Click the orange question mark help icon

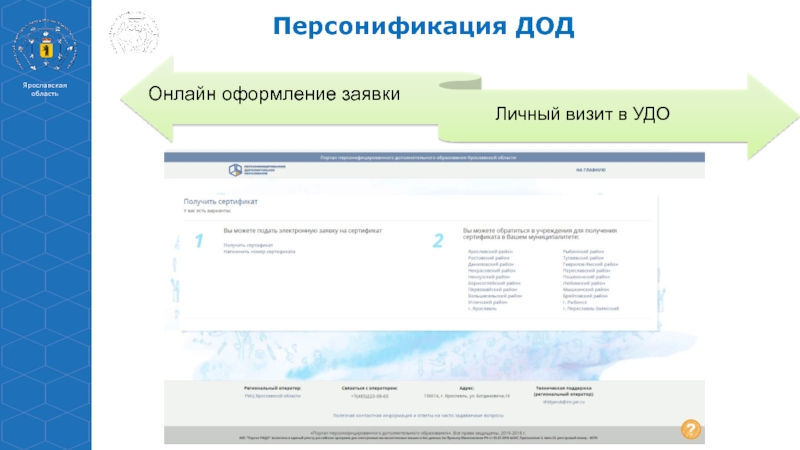click(x=690, y=430)
